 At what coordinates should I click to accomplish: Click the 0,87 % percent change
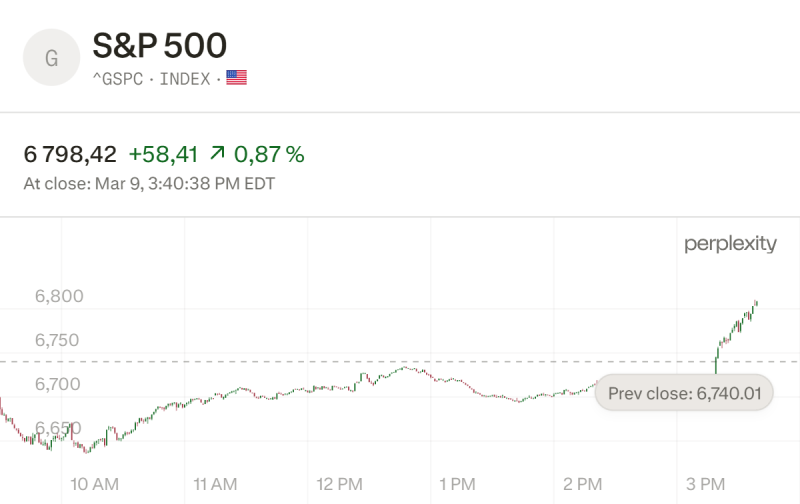click(x=269, y=154)
